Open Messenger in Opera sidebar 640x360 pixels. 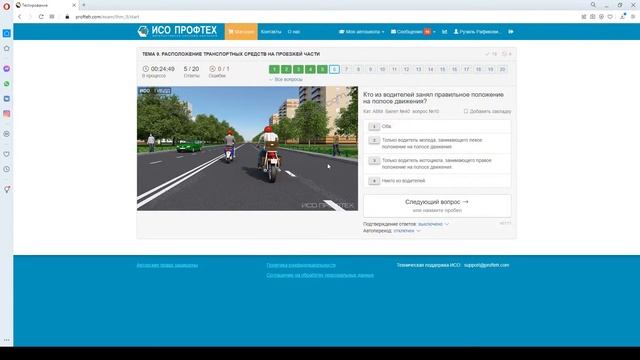(7, 69)
